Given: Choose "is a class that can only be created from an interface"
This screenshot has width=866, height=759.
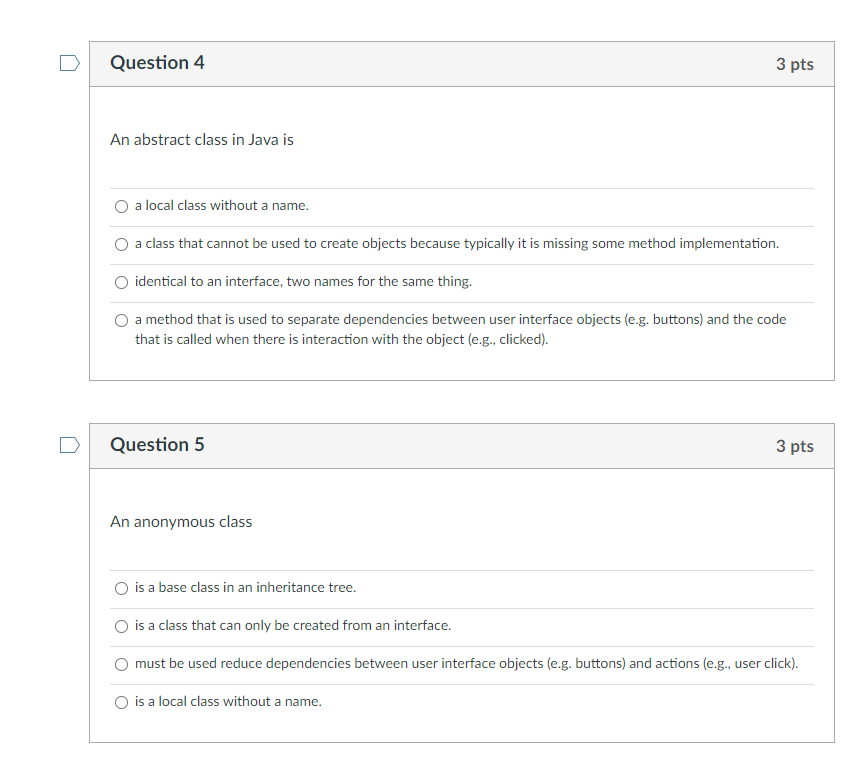Looking at the screenshot, I should coord(121,626).
